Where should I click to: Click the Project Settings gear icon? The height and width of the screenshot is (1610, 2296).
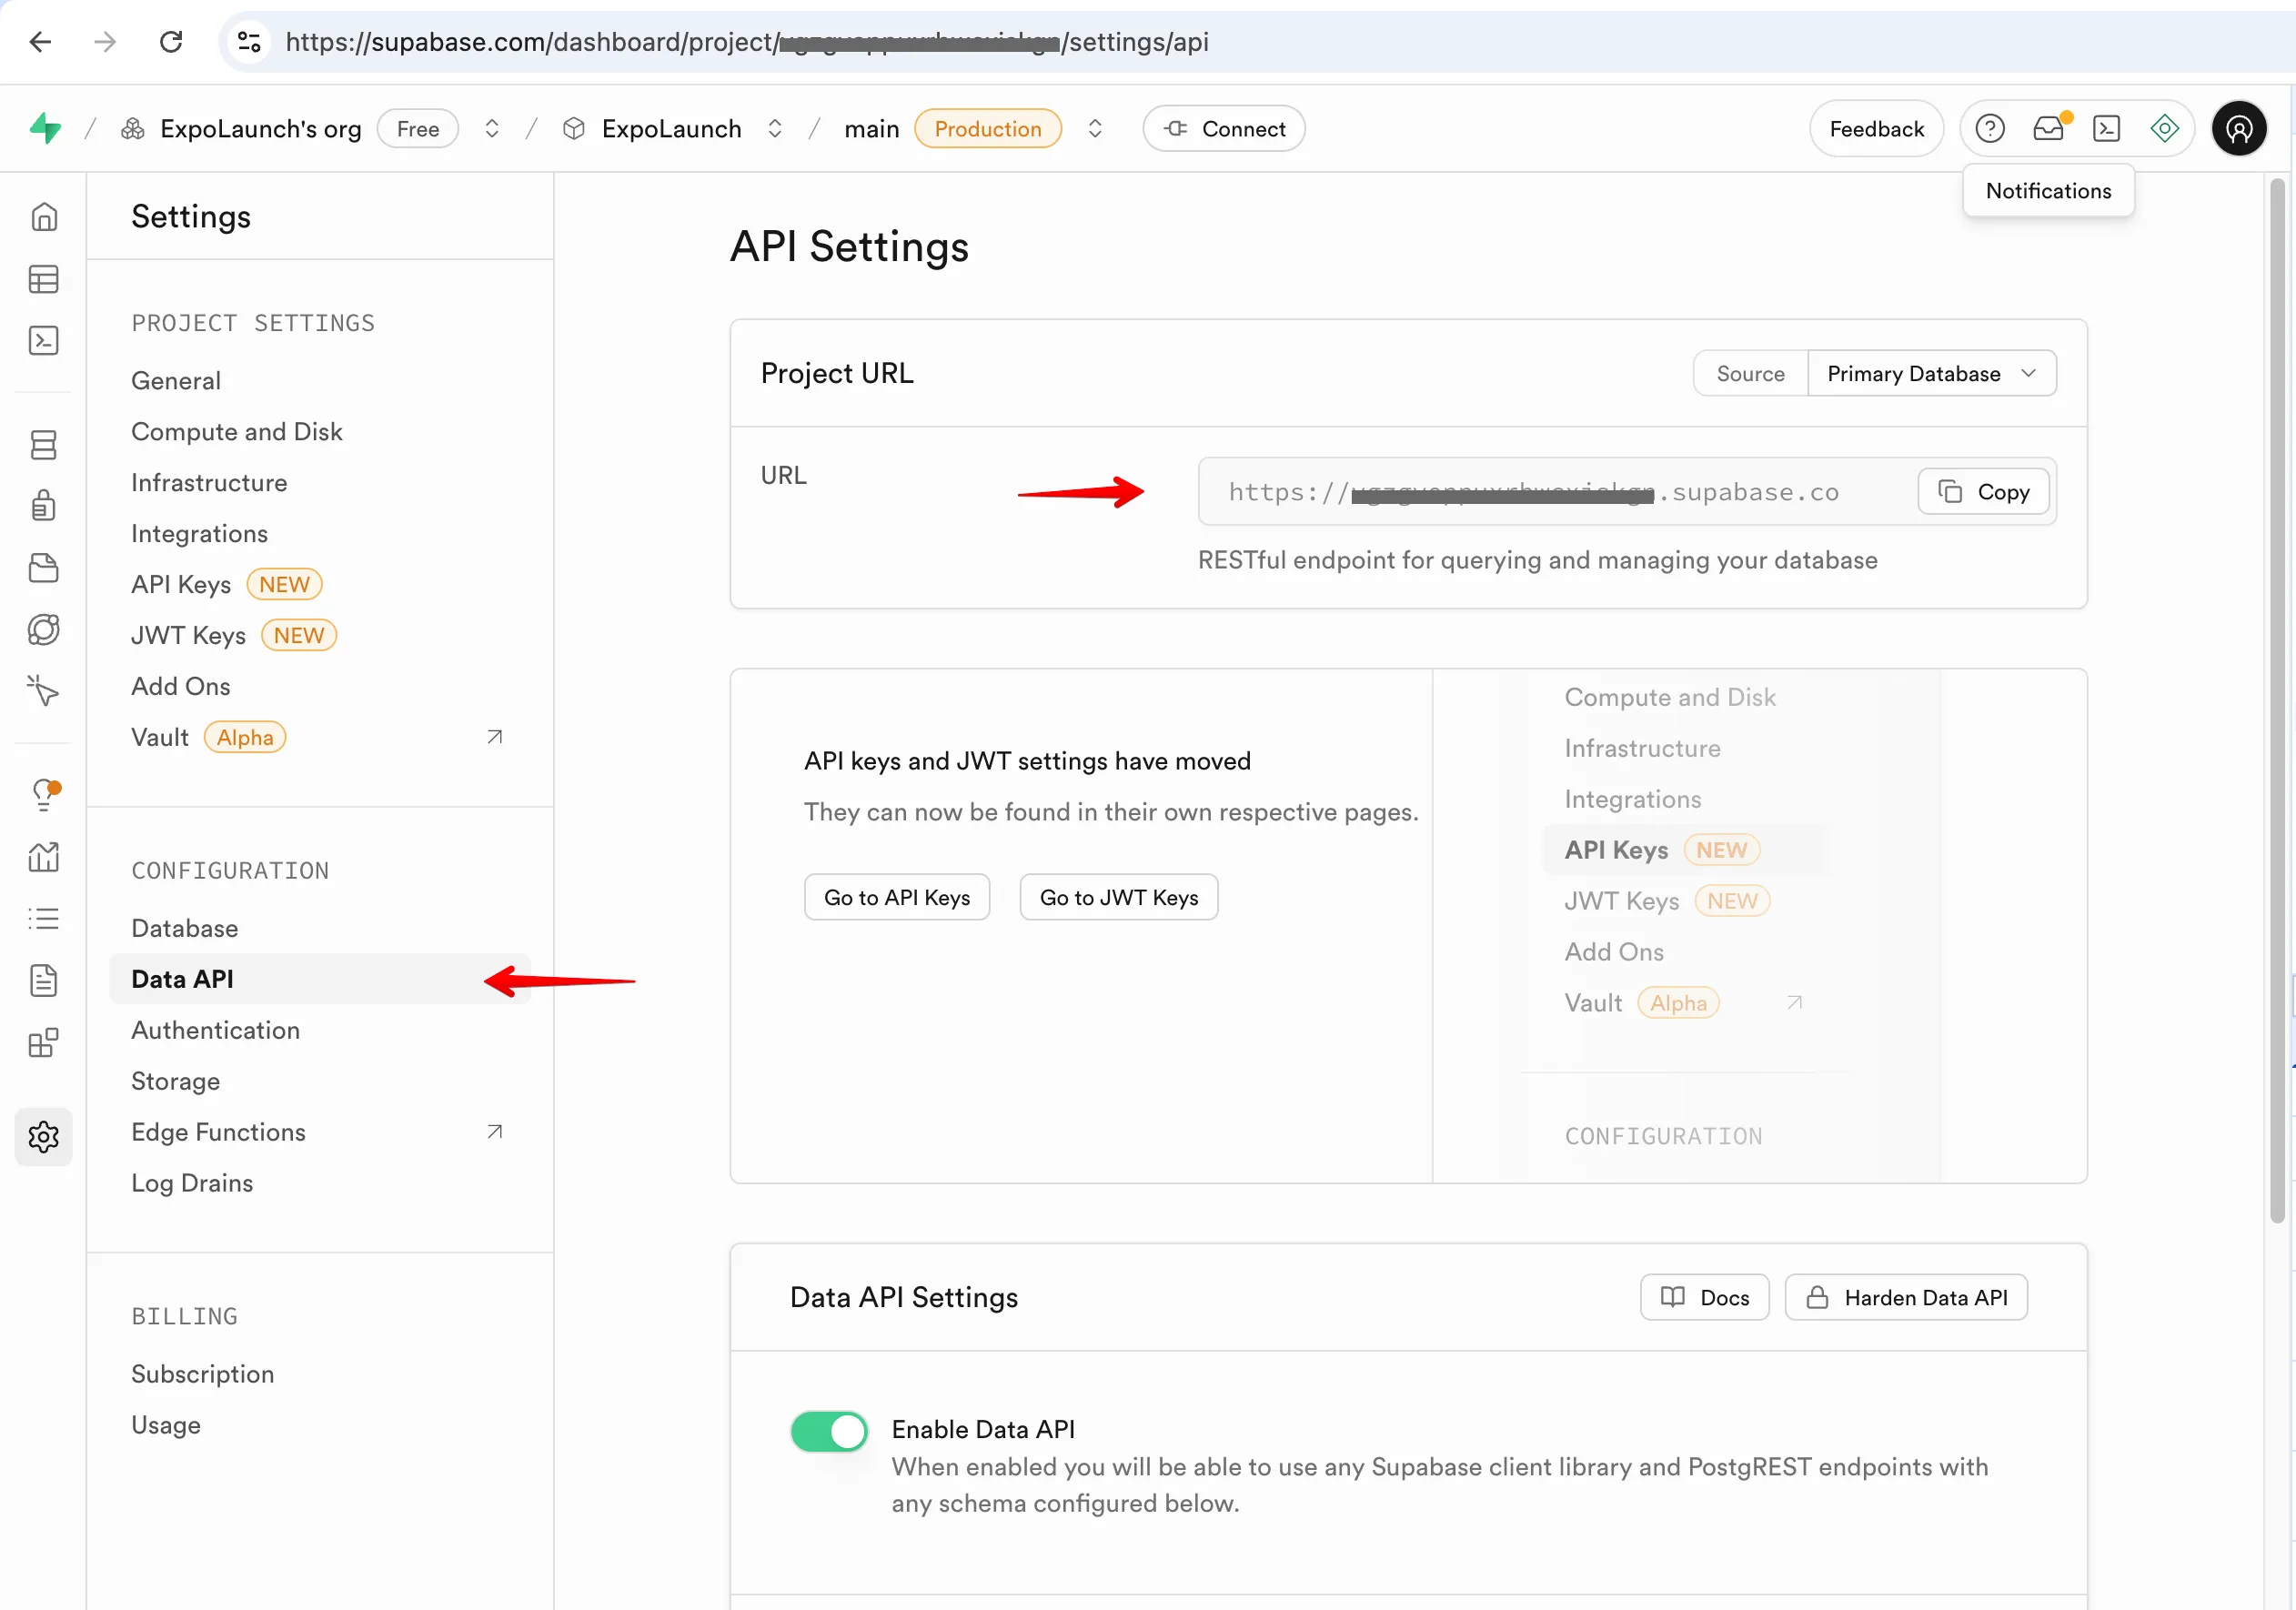click(44, 1137)
